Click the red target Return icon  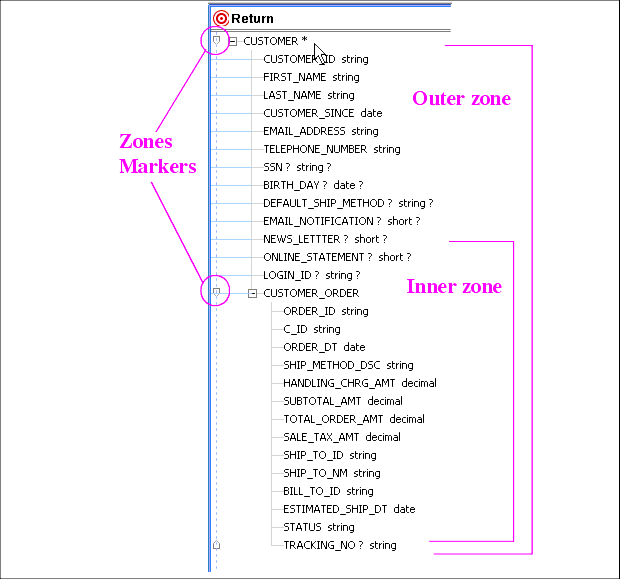(221, 19)
